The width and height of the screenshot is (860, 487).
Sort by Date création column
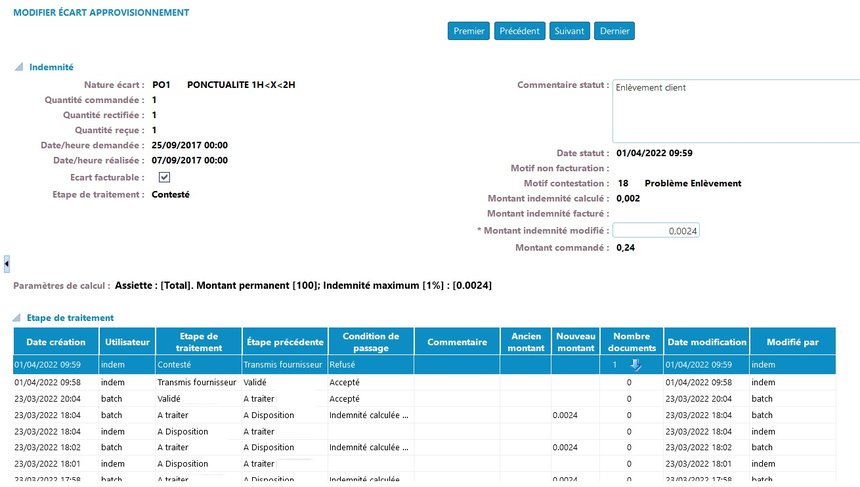click(56, 342)
